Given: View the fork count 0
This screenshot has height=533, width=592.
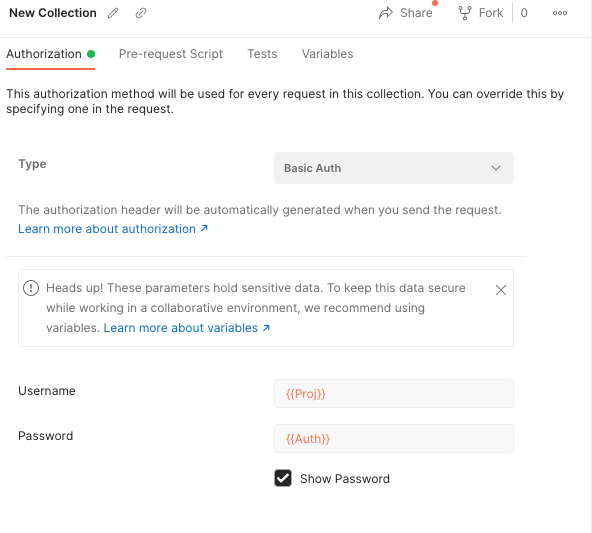Looking at the screenshot, I should pyautogui.click(x=524, y=13).
